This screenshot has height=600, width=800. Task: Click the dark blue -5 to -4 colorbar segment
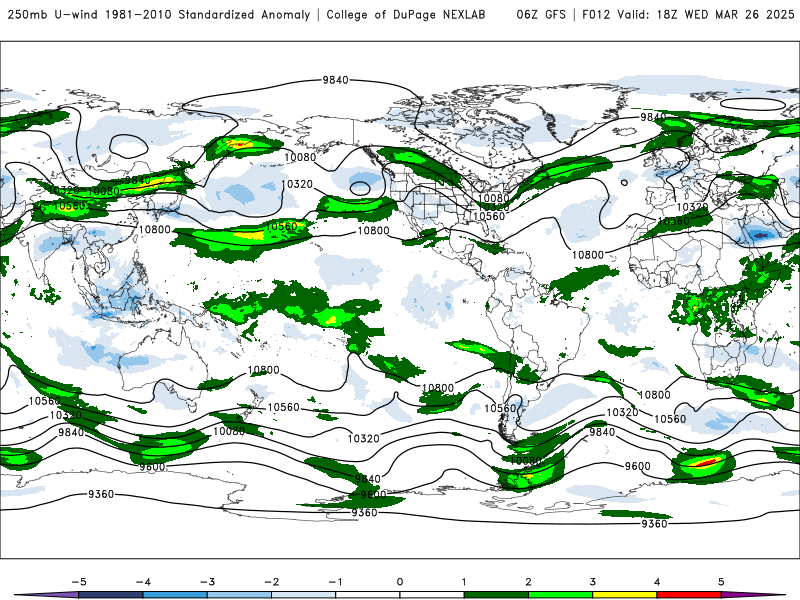(x=111, y=595)
